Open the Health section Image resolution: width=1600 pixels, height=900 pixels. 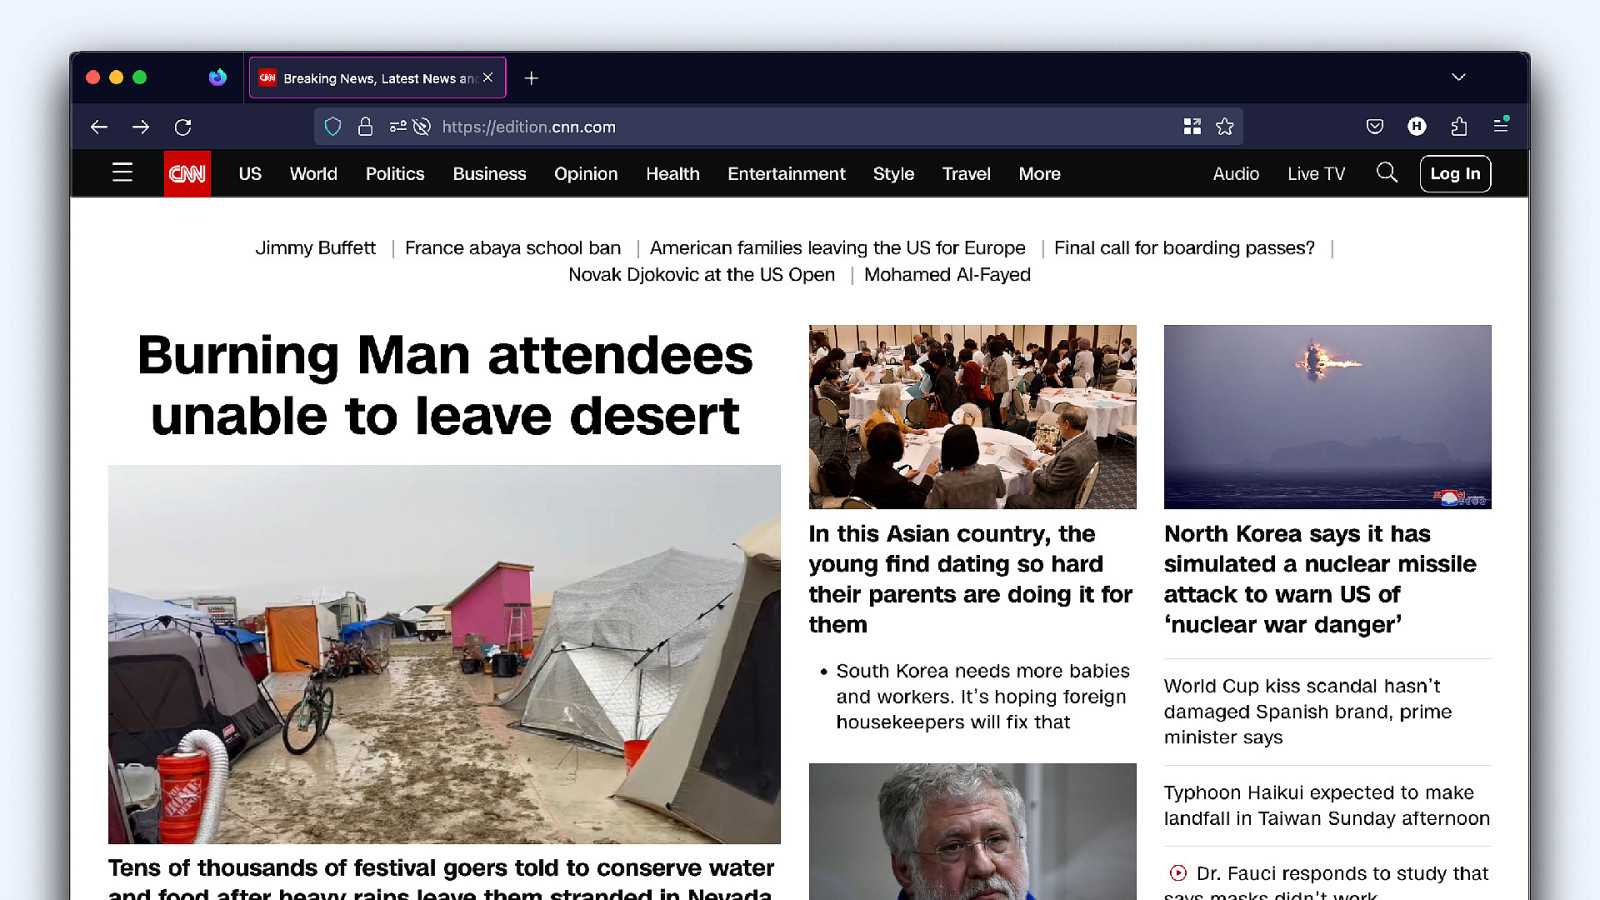(x=673, y=174)
